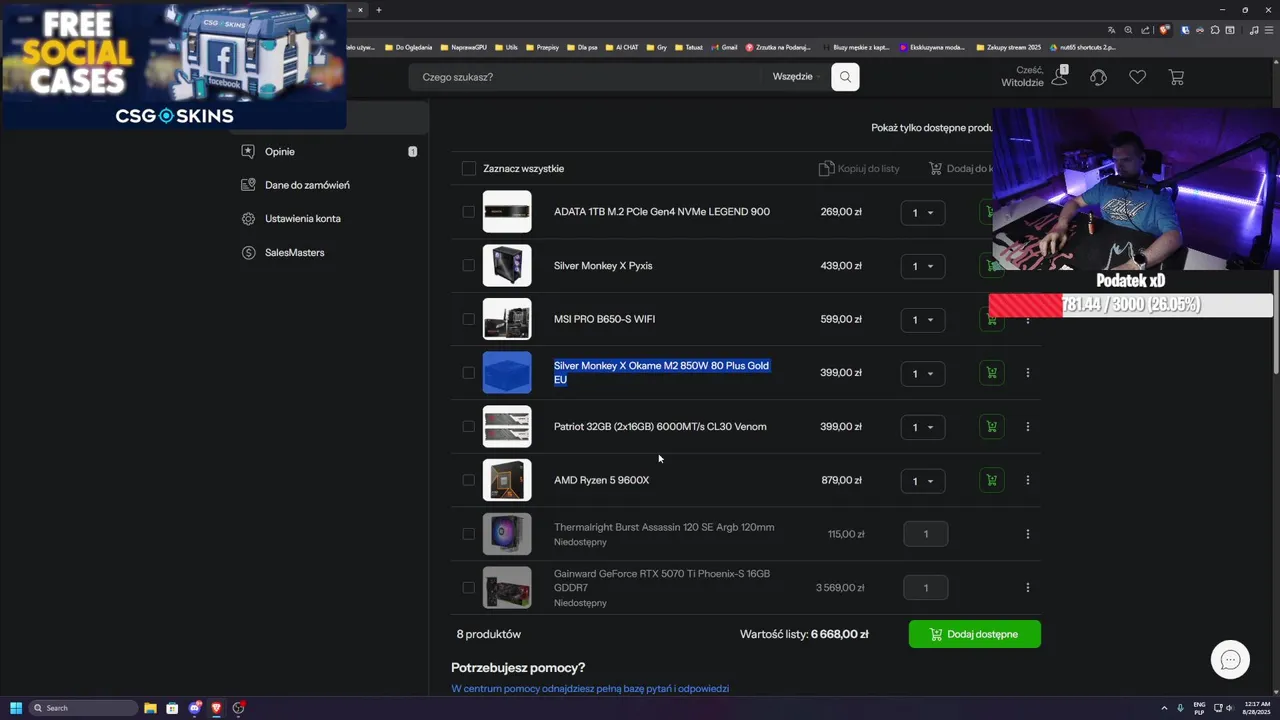This screenshot has width=1280, height=720.
Task: Open the Wszędzie search category dropdown
Action: point(796,77)
